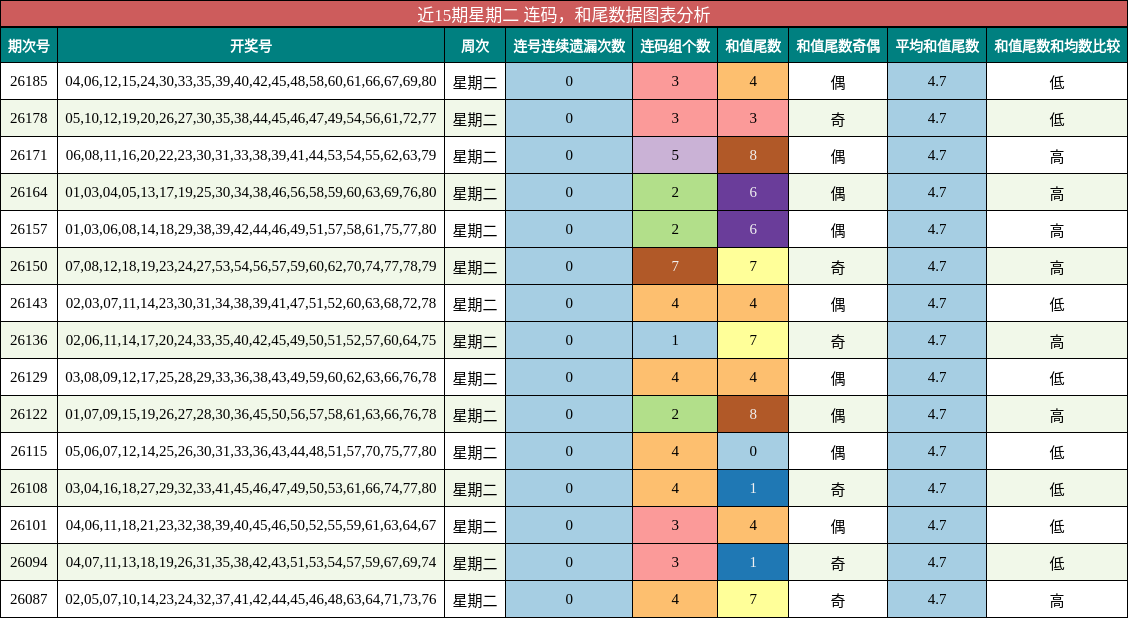Click '高' comparison cell in row 26087
This screenshot has height=618, width=1128.
tap(1057, 600)
